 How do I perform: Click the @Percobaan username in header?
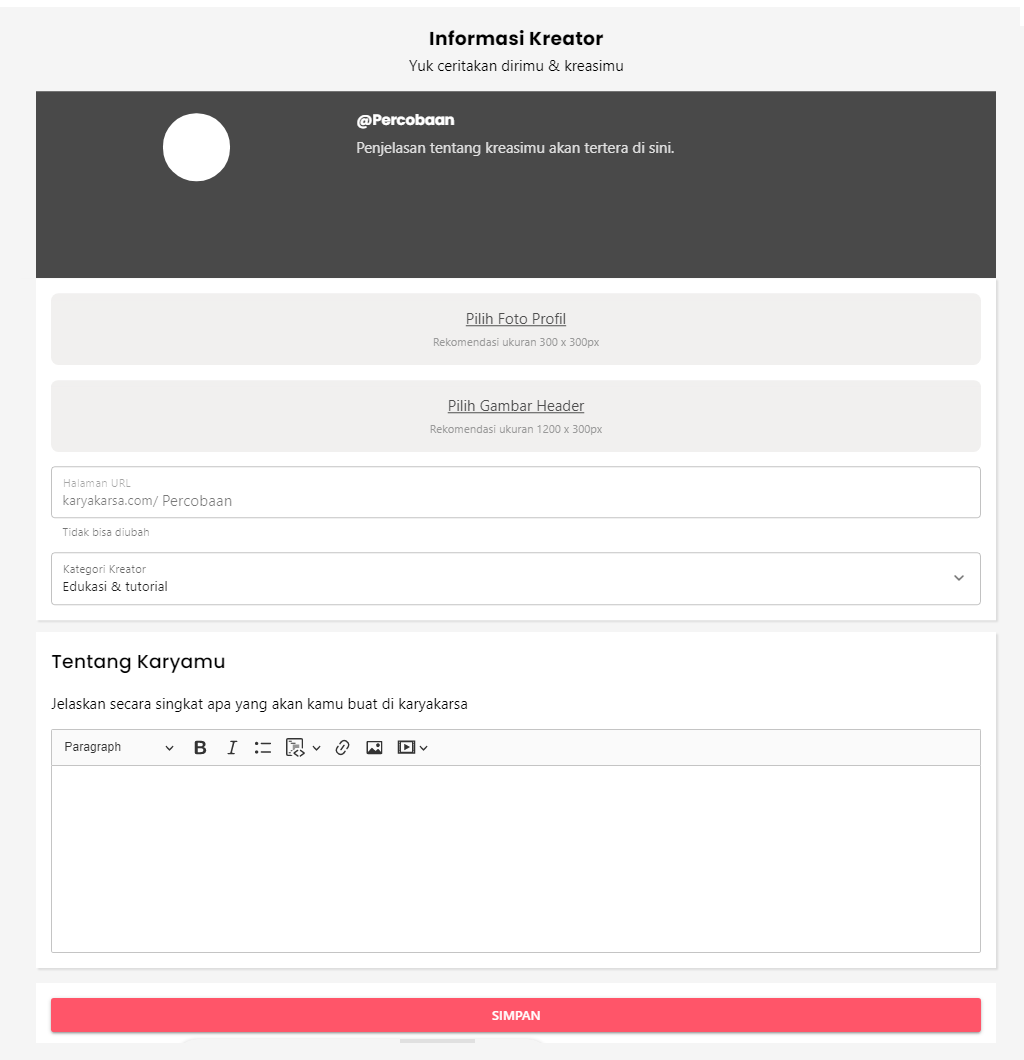pyautogui.click(x=405, y=120)
